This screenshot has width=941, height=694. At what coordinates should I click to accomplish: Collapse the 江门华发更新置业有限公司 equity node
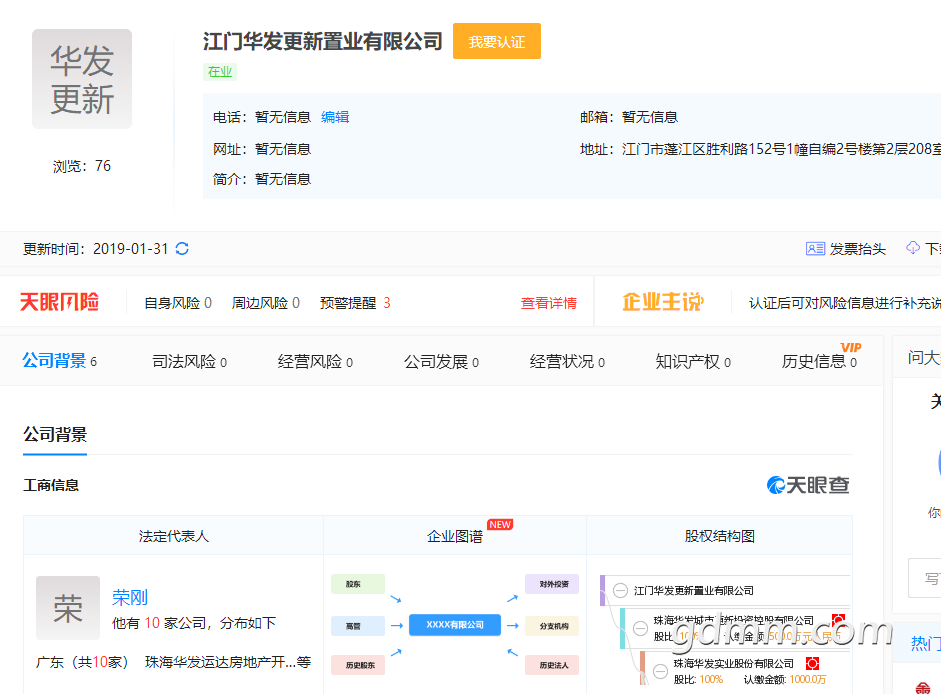[x=620, y=591]
